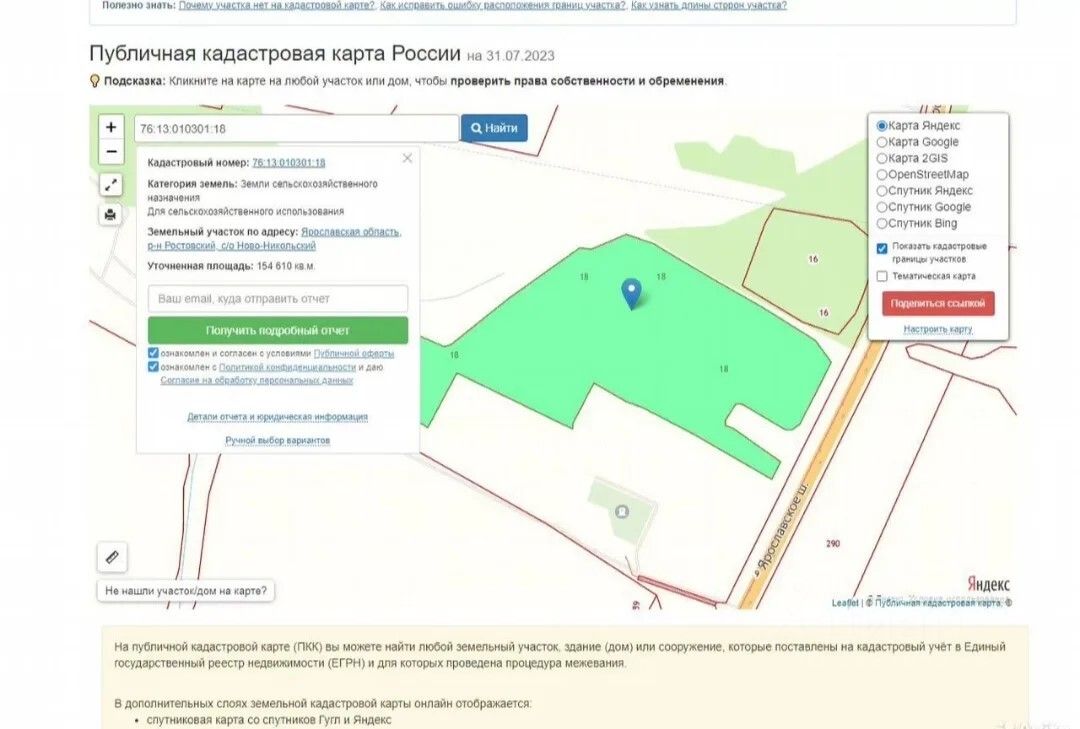
Task: Select Карта Яндекс radio option
Action: point(882,125)
